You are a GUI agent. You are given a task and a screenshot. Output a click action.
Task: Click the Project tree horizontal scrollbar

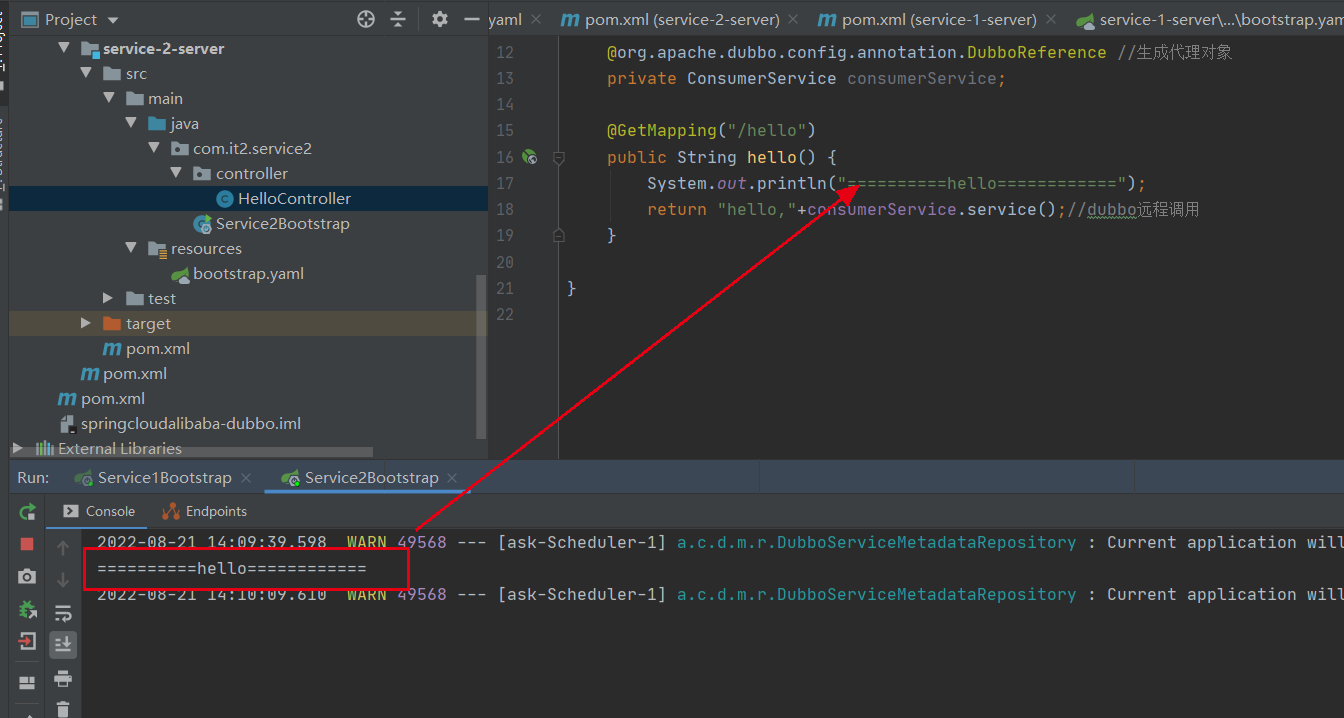point(190,452)
